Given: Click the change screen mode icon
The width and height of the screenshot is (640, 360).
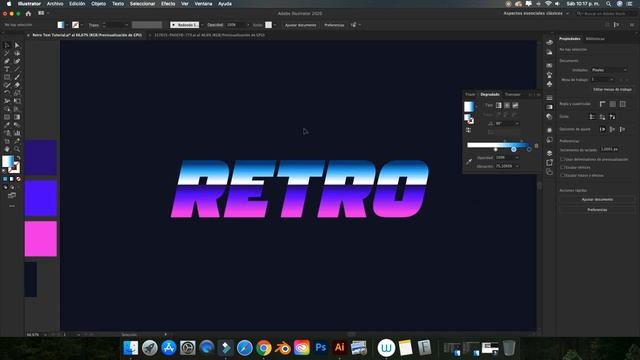Looking at the screenshot, I should click(12, 196).
